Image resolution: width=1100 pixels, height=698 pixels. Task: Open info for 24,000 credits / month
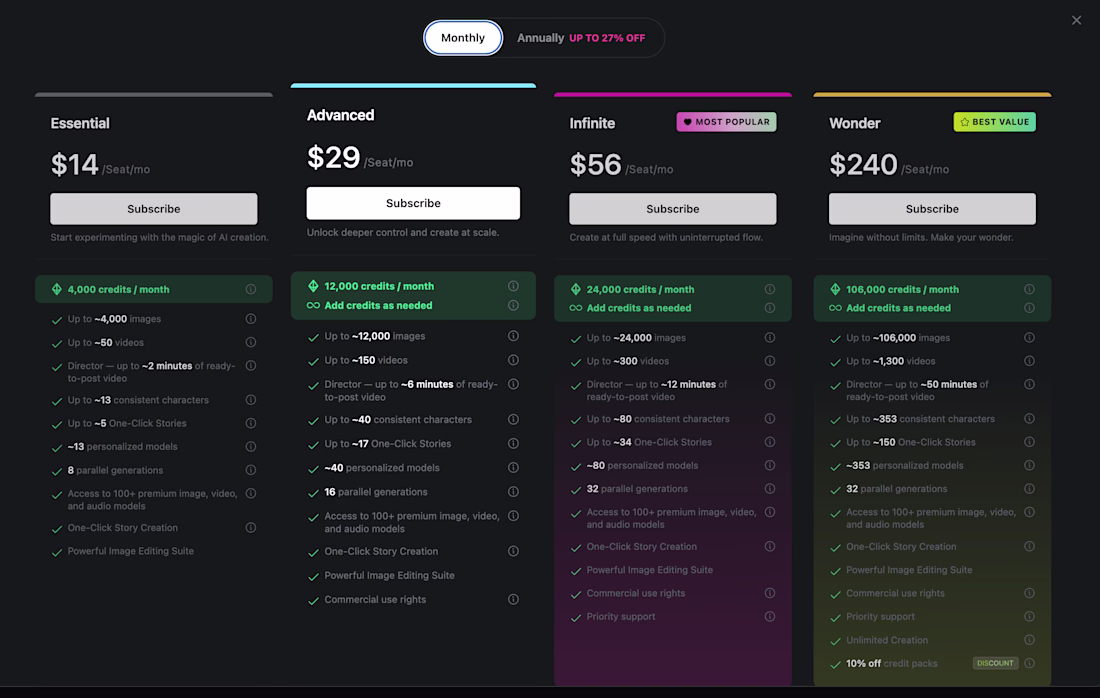pyautogui.click(x=770, y=289)
